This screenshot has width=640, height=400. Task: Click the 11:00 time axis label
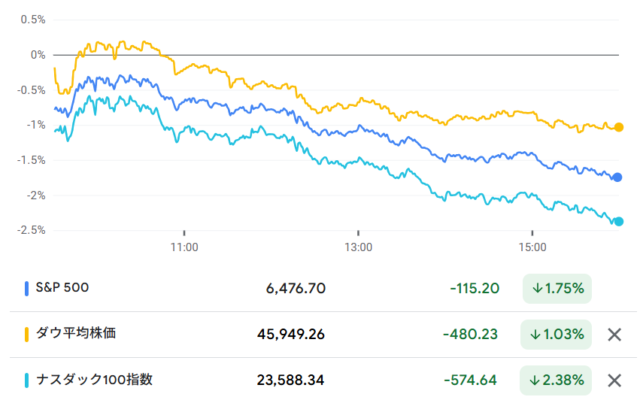click(x=184, y=246)
